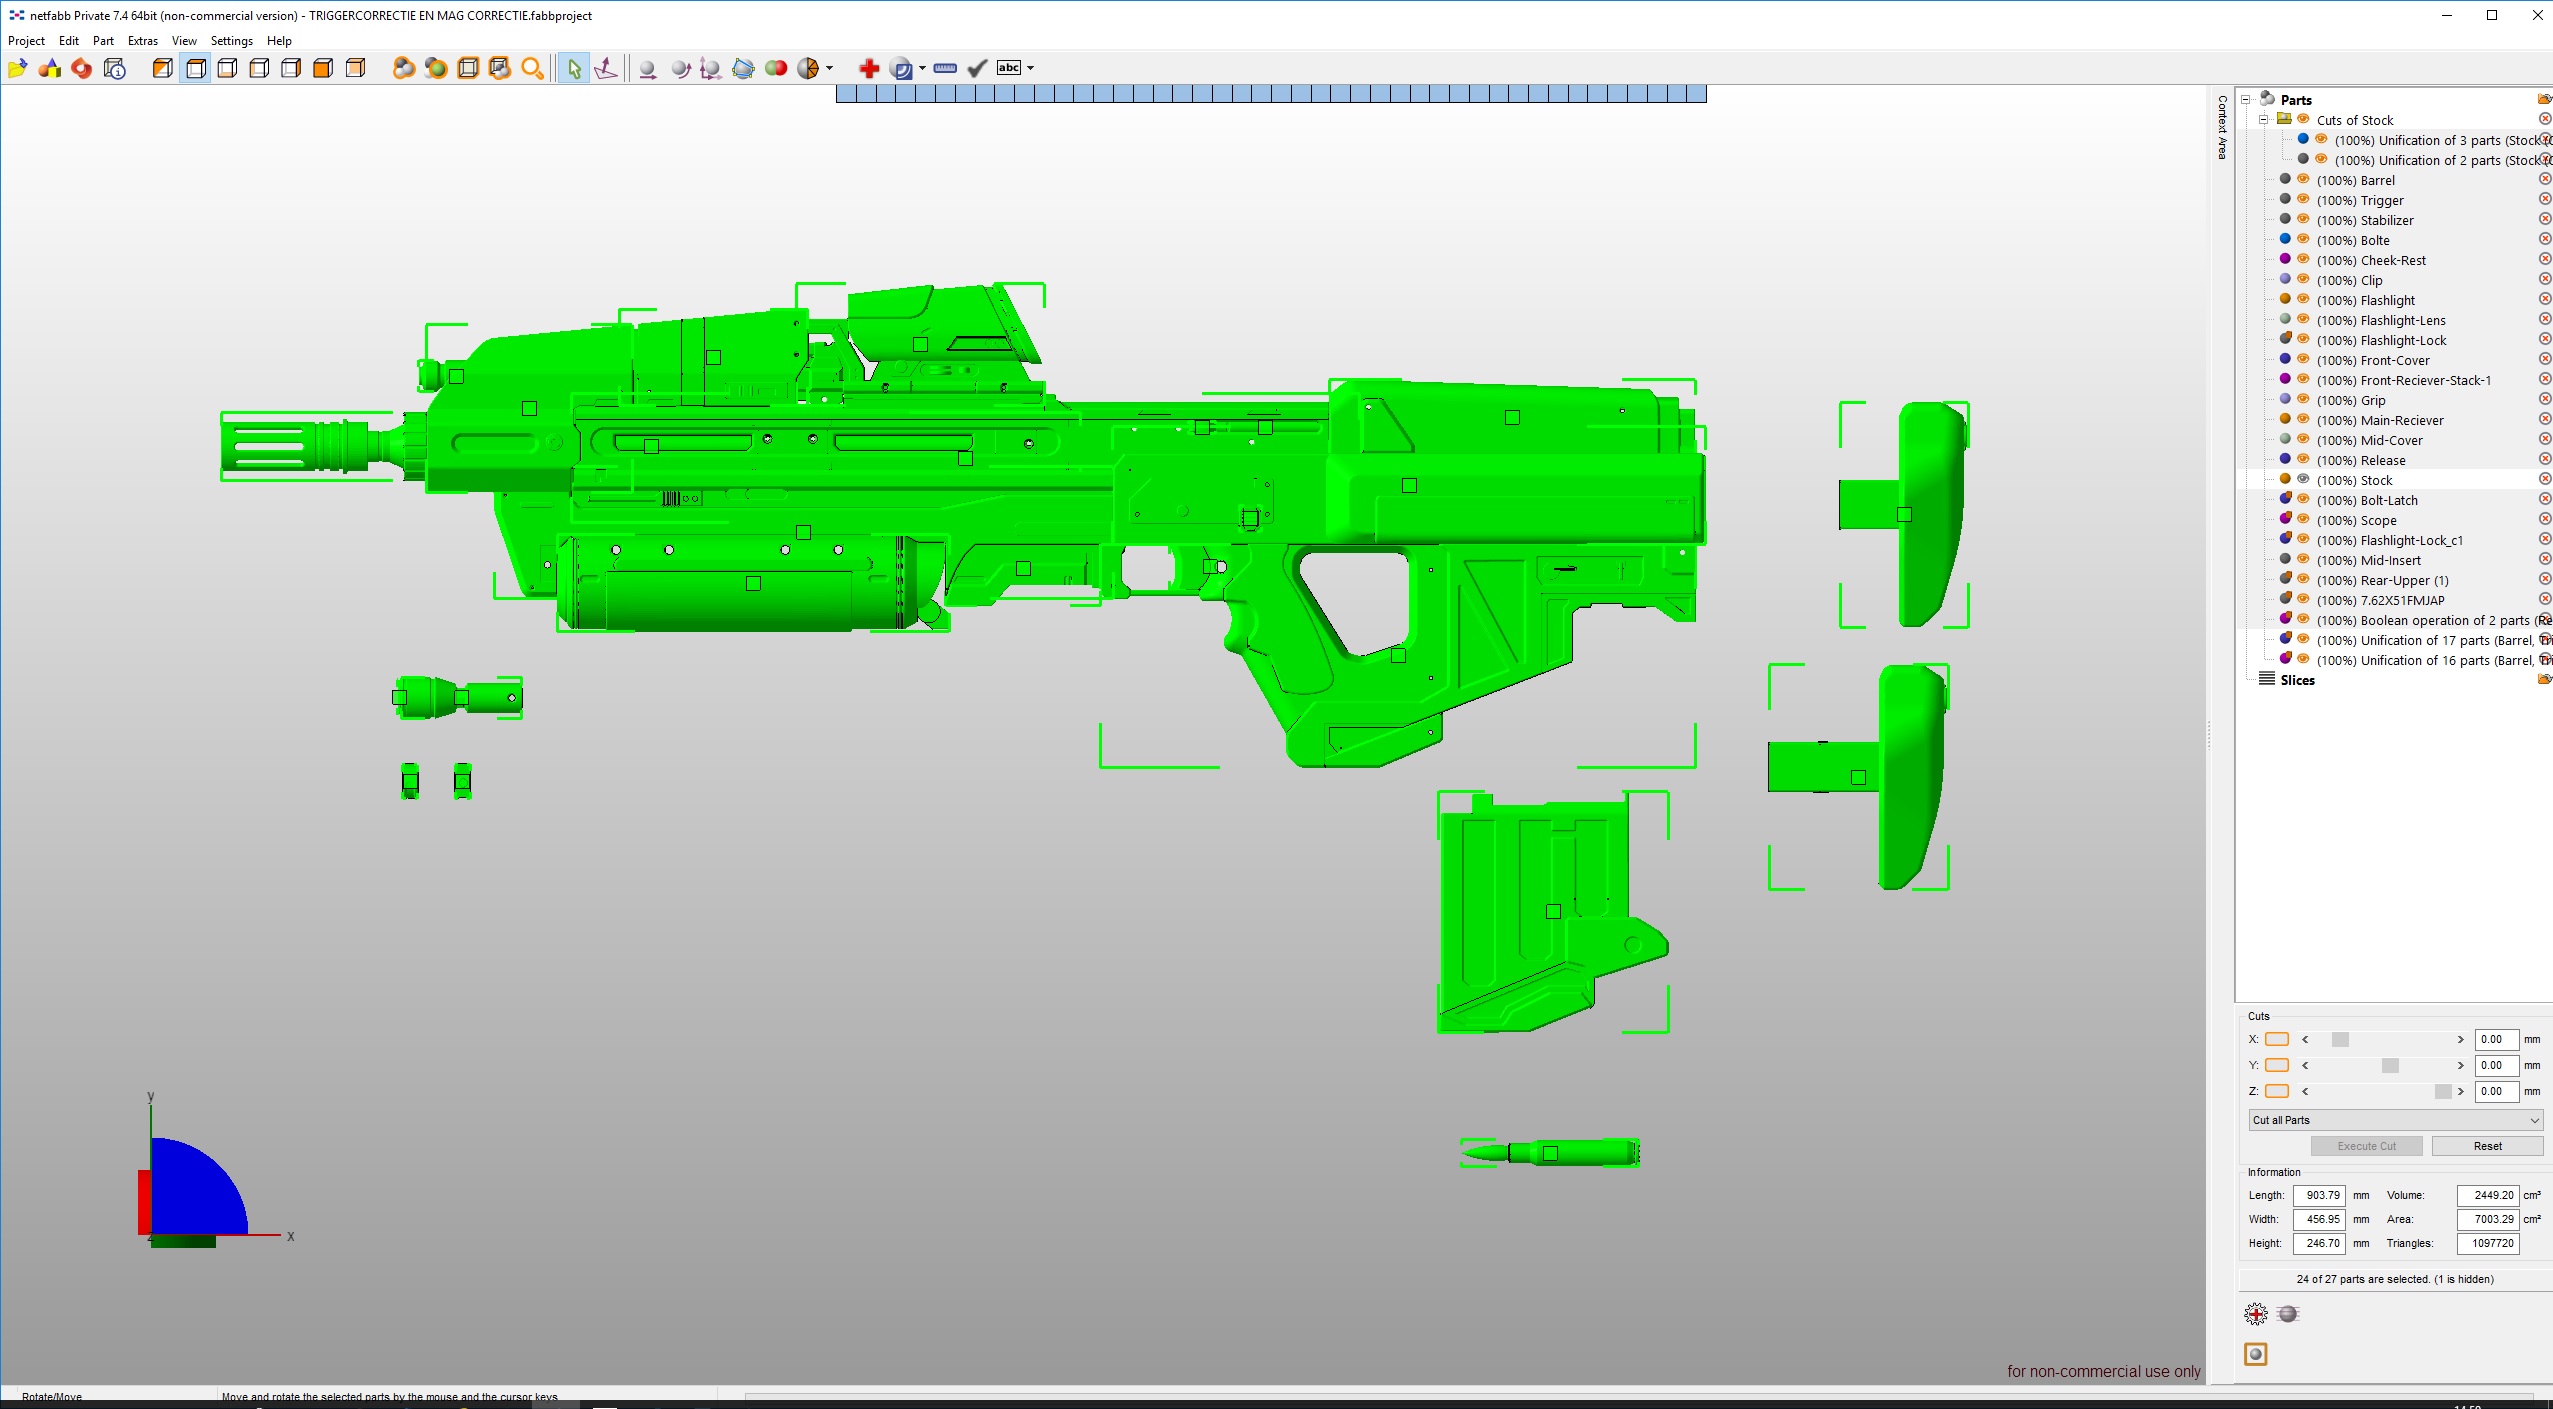This screenshot has height=1409, width=2553.
Task: Show the hidden Stock part eye icon
Action: click(x=2303, y=480)
